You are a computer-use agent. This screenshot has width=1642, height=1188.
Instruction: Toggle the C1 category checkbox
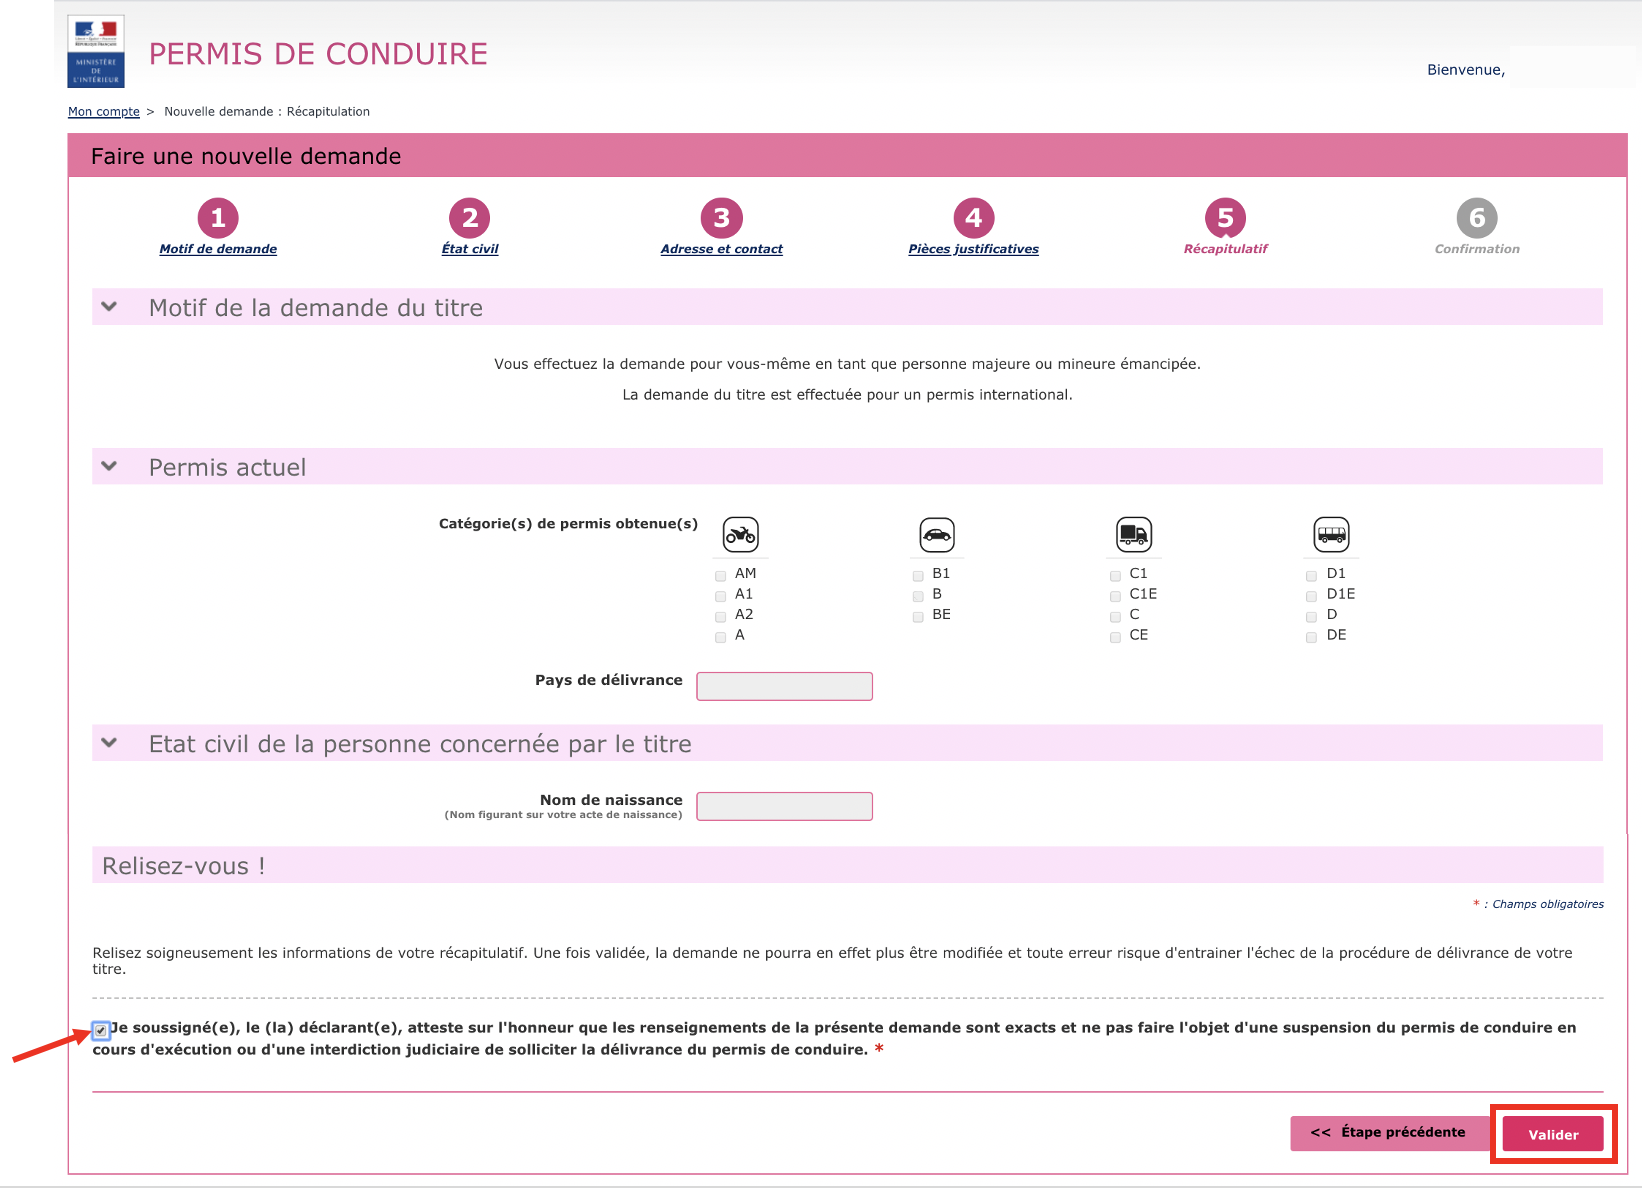(x=1115, y=576)
